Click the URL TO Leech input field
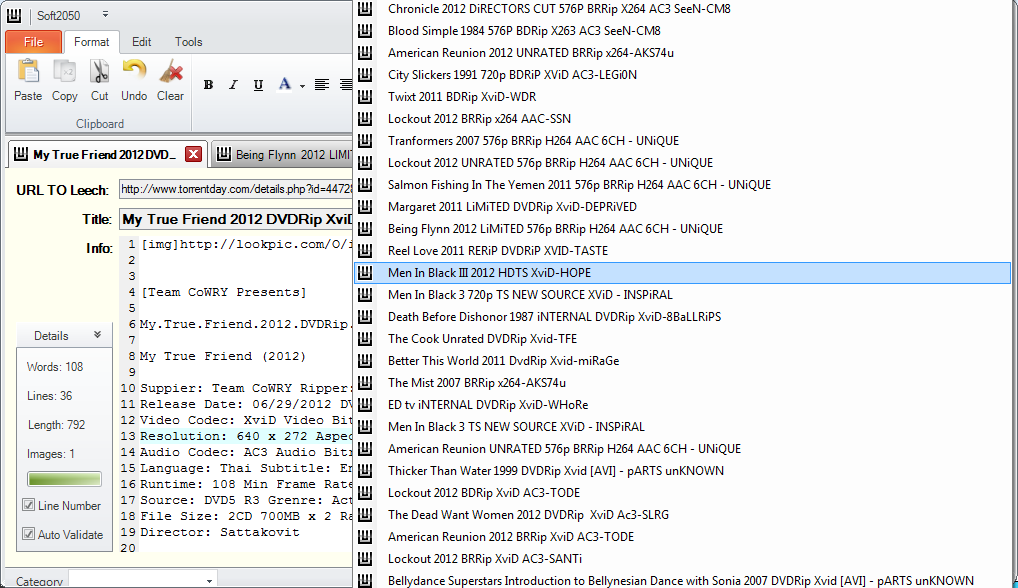This screenshot has width=1018, height=588. pos(235,189)
